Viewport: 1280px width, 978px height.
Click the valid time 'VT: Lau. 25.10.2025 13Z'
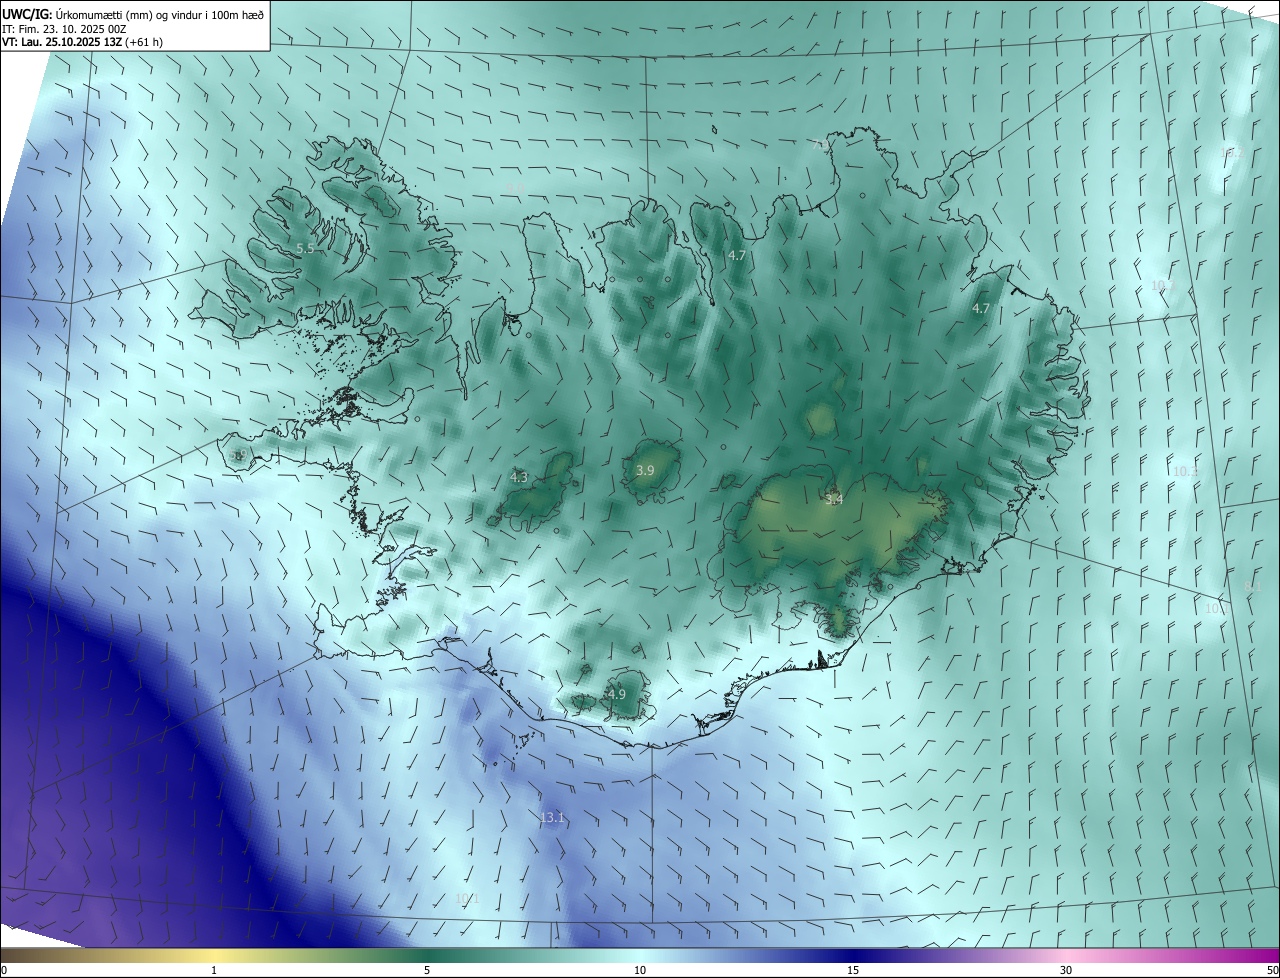(62, 42)
